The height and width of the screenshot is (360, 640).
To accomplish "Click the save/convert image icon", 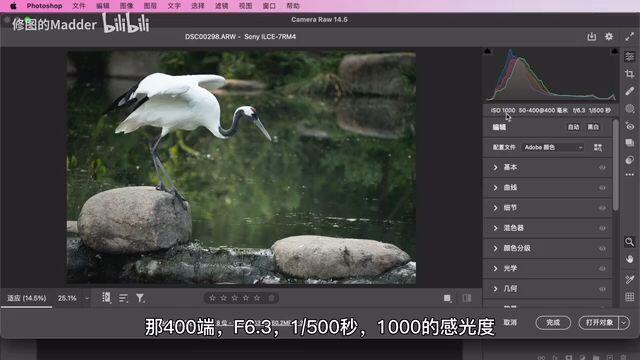I will (x=591, y=37).
